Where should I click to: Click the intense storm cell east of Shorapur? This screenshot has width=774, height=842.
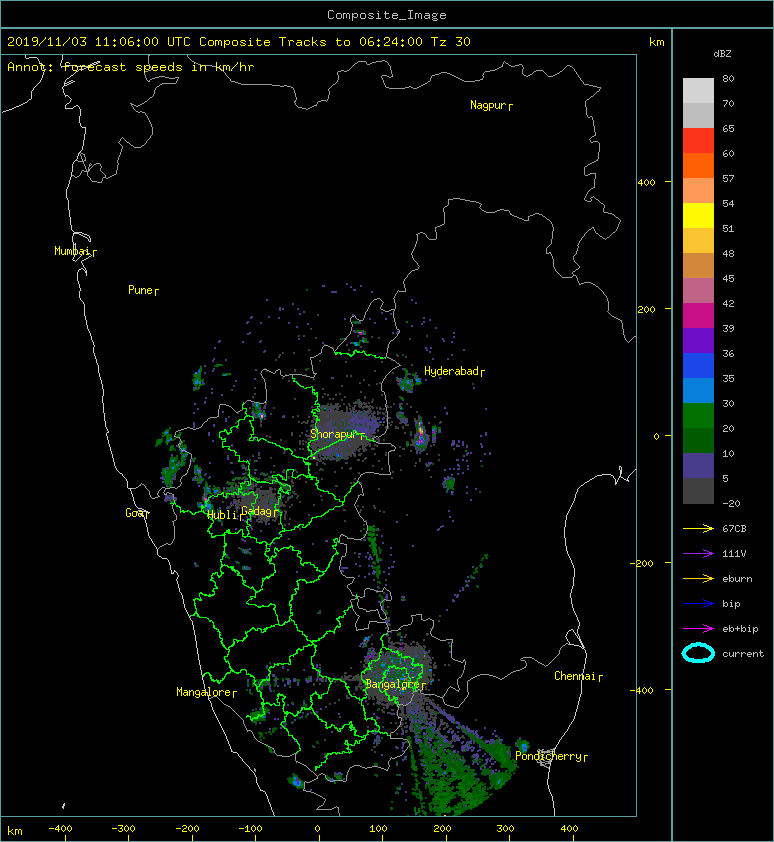click(422, 433)
